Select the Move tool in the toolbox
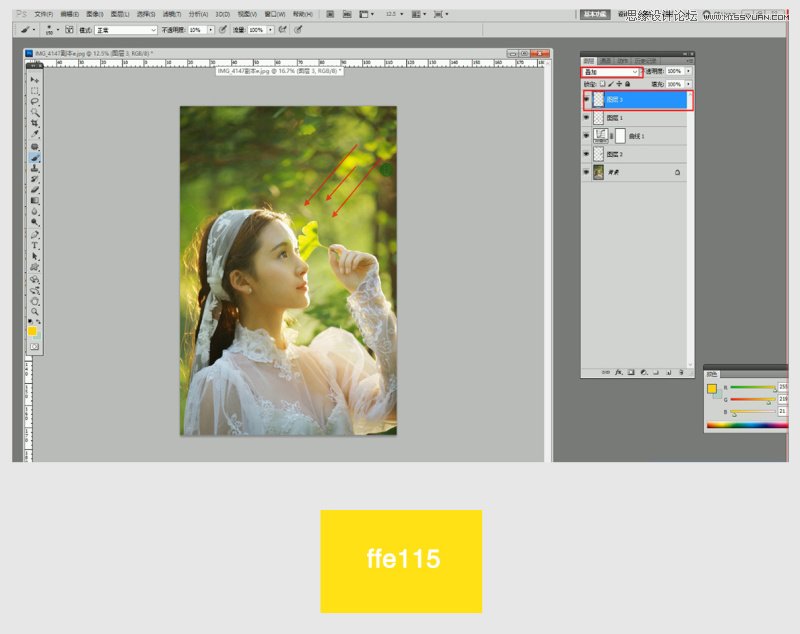 pyautogui.click(x=35, y=80)
